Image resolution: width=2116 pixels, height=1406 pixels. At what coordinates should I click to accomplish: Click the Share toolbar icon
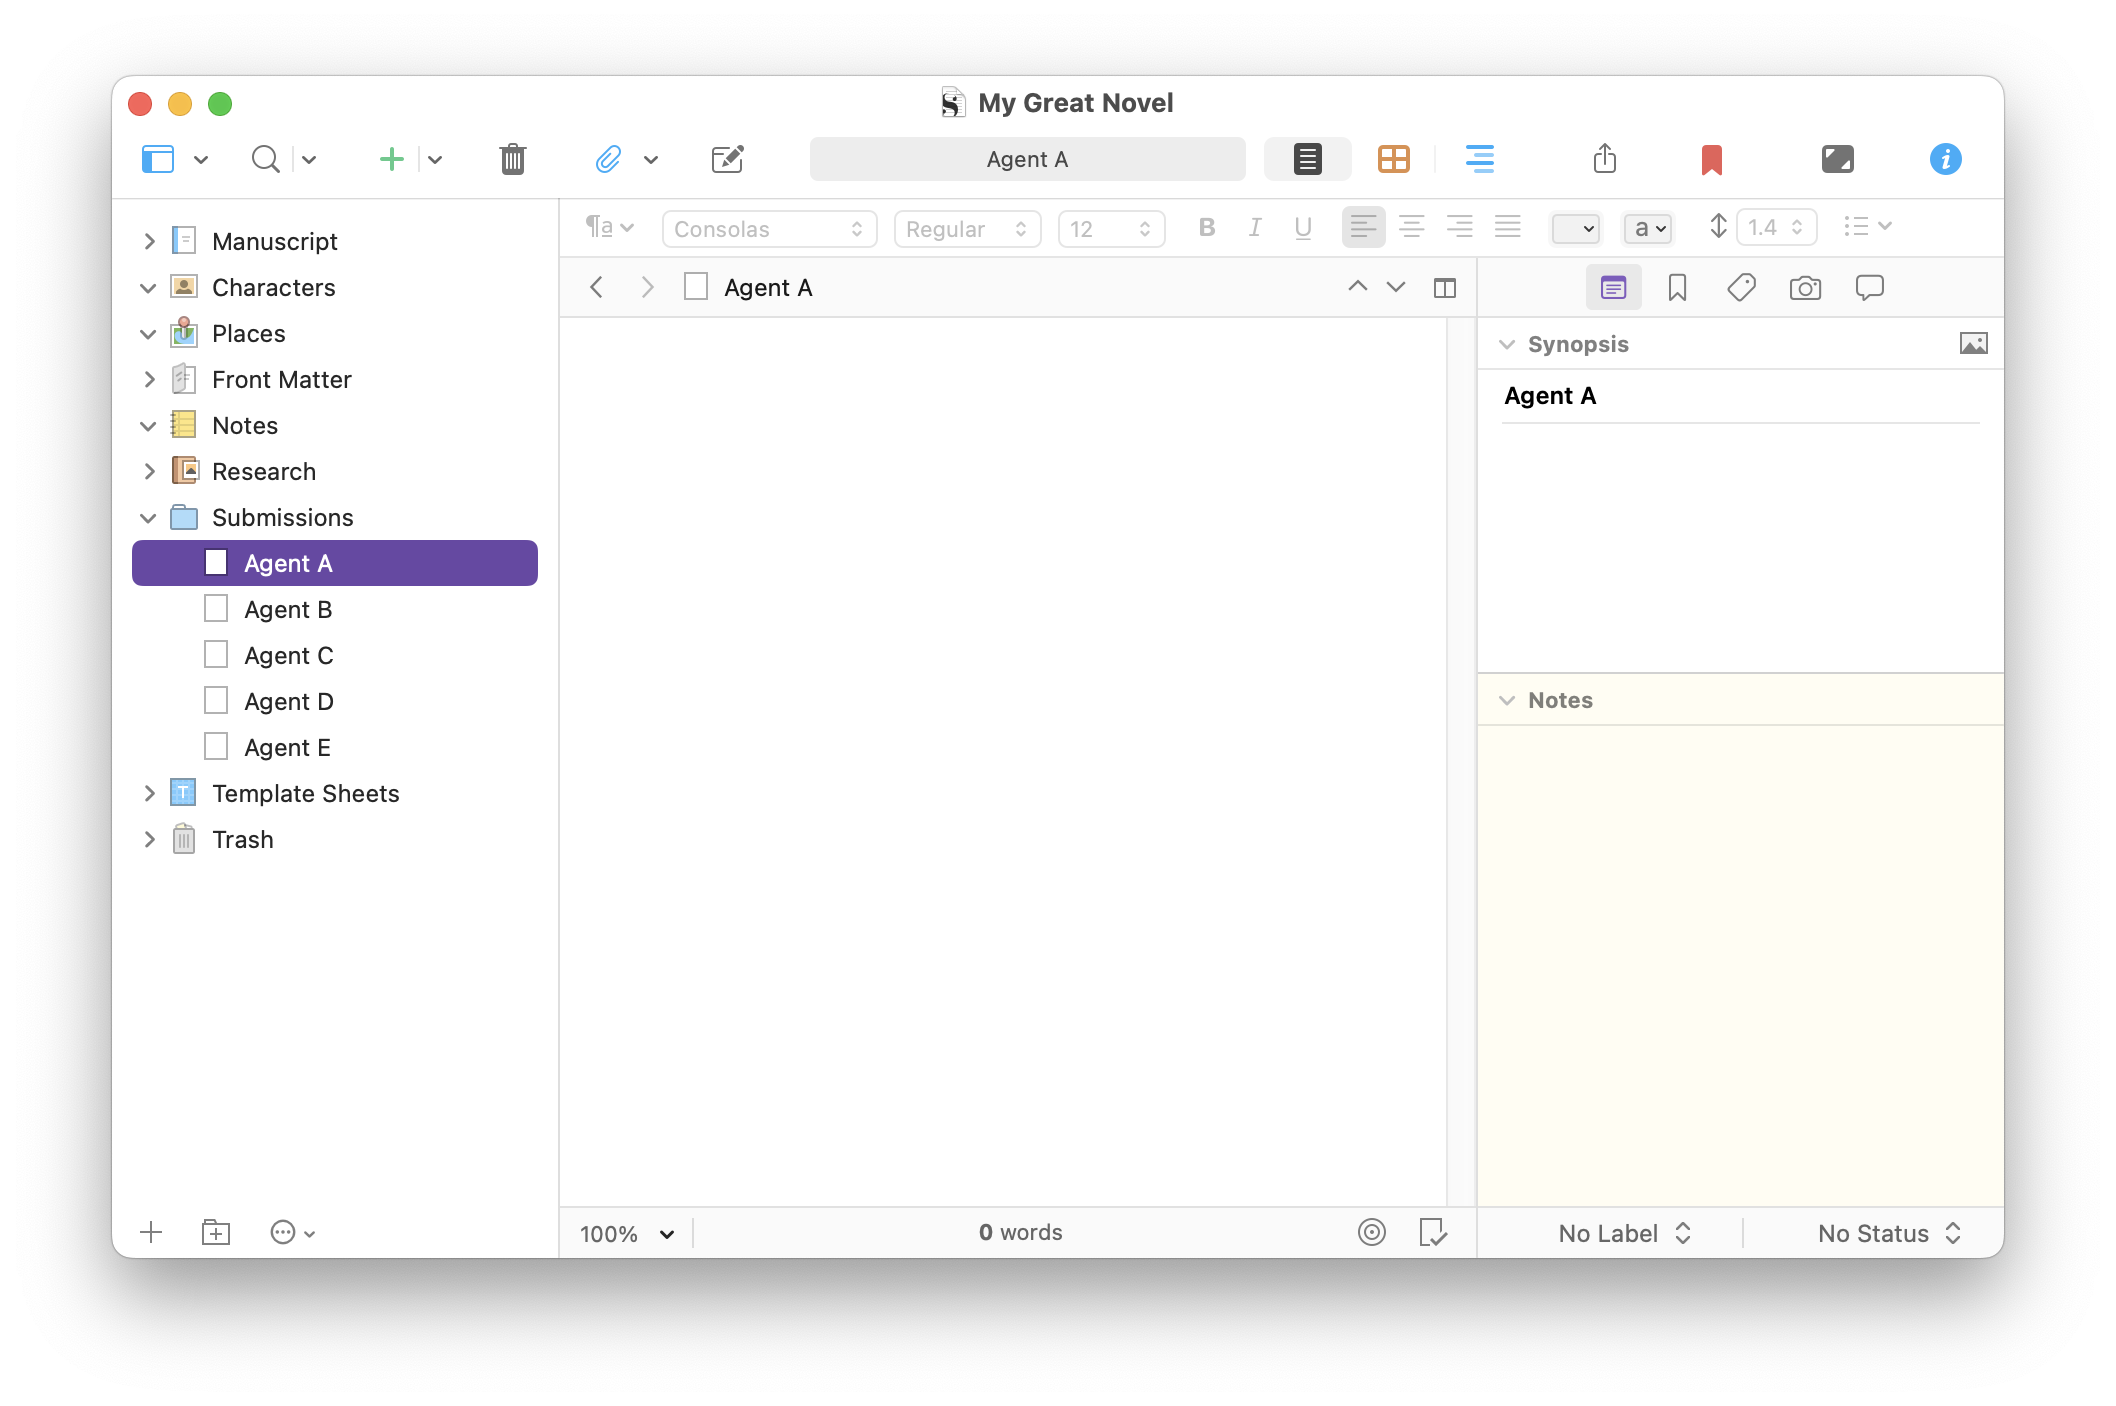click(x=1604, y=159)
